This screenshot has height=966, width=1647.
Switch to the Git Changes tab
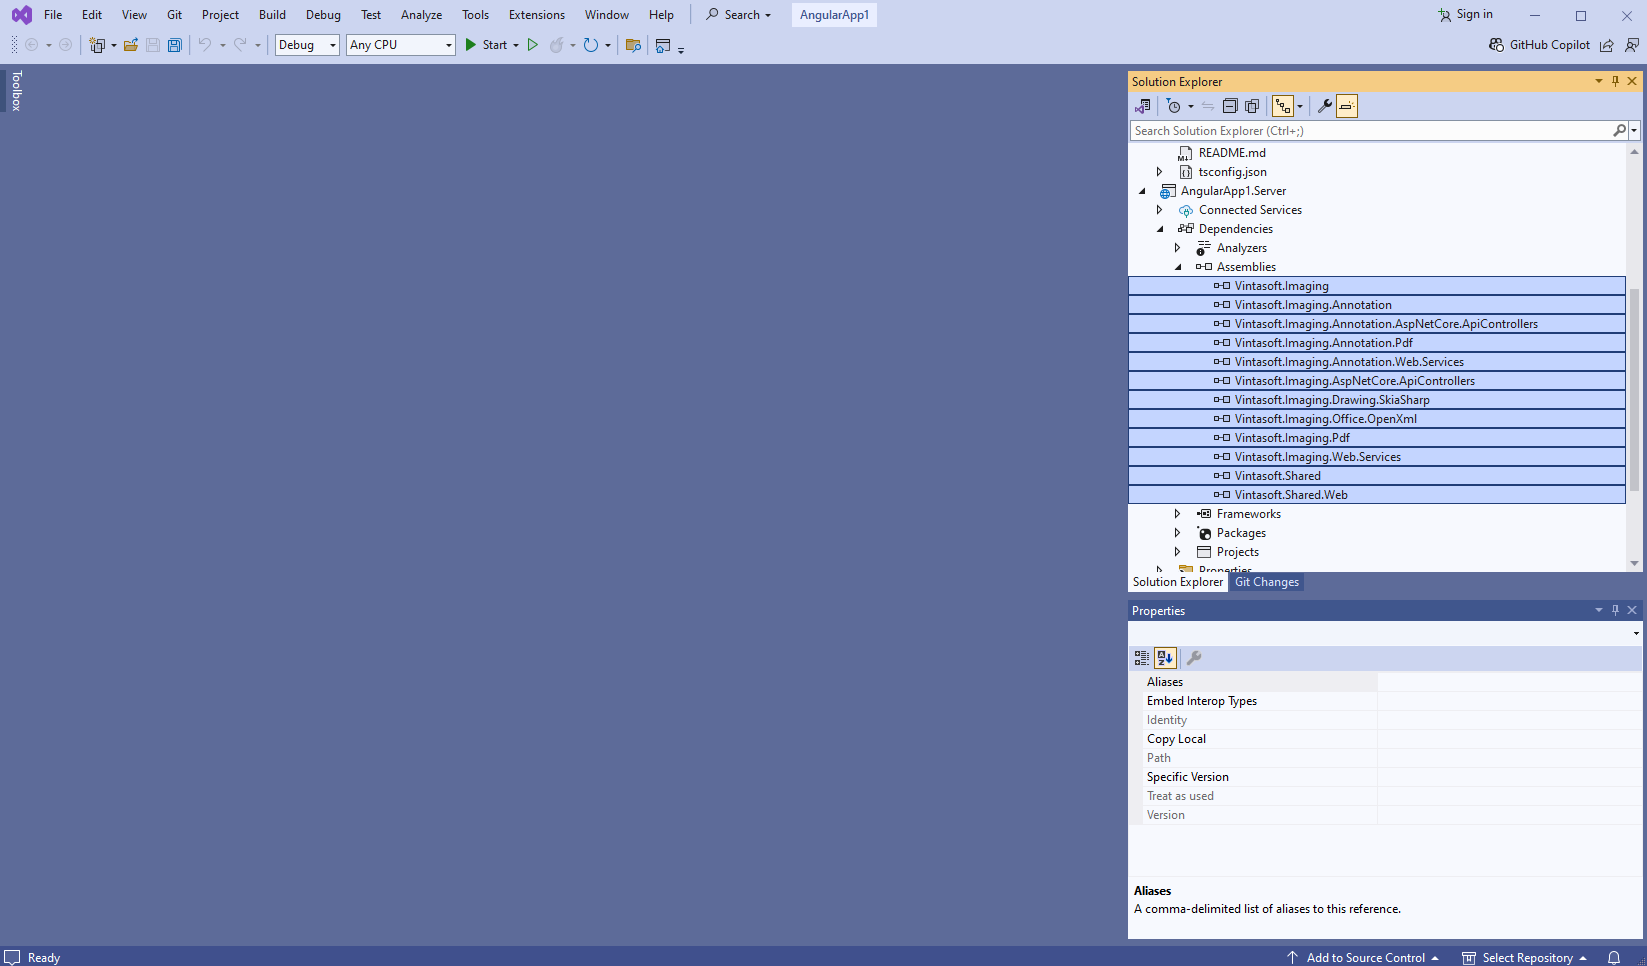coord(1266,582)
